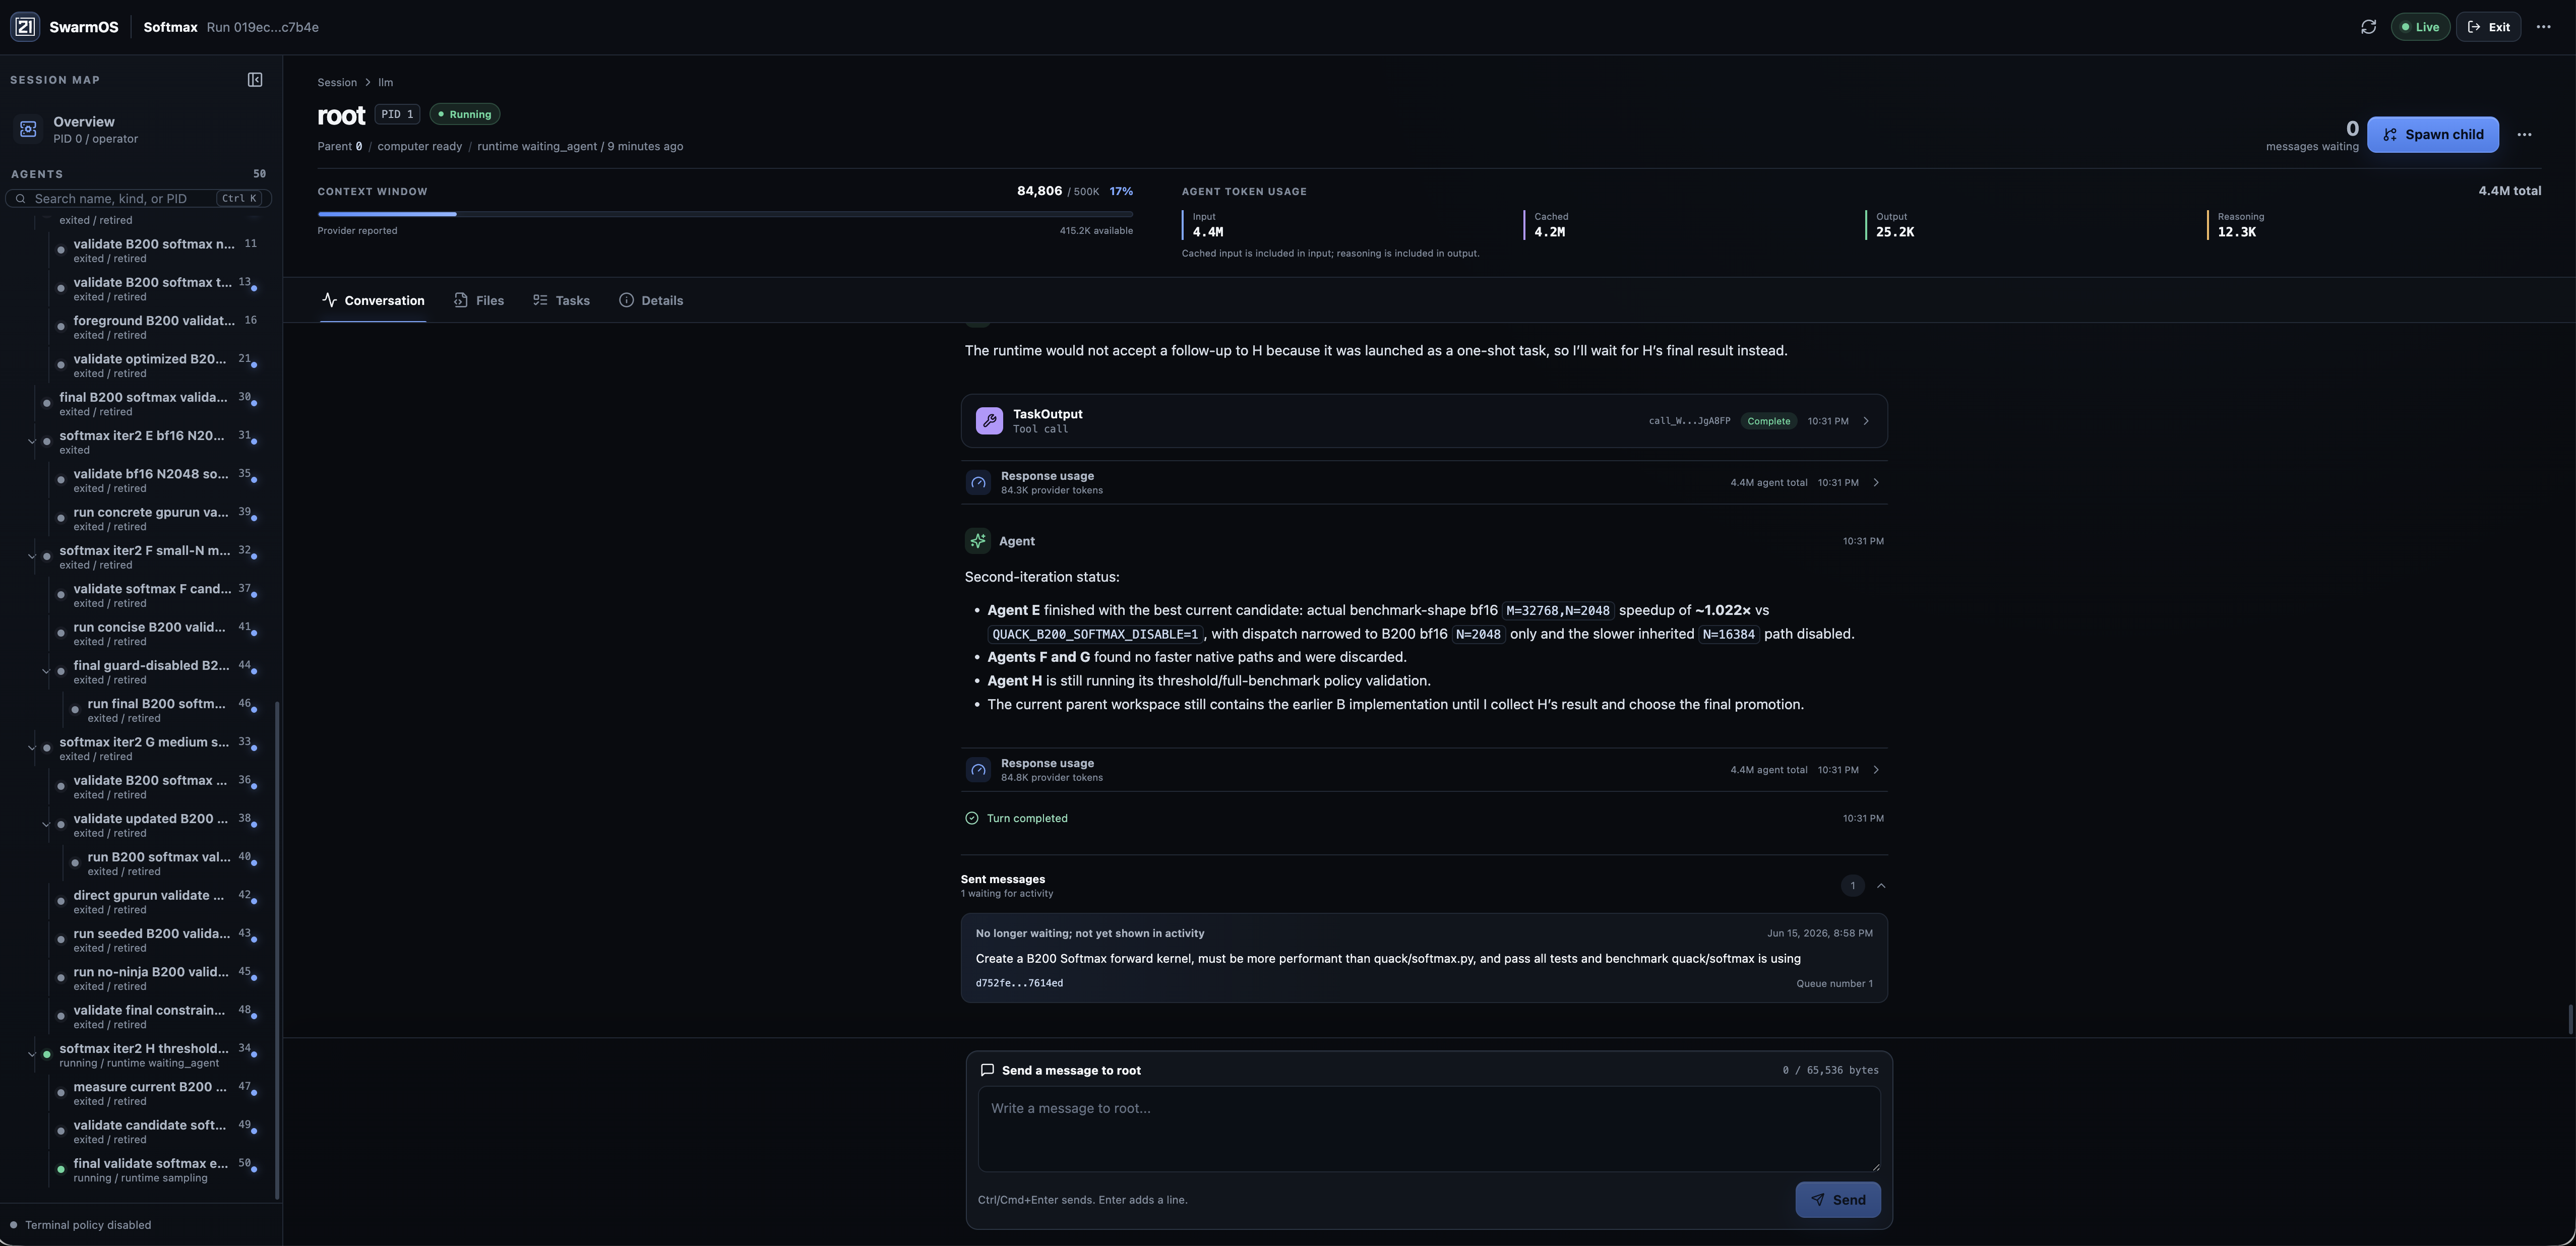Open root agent more actions menu

click(x=2524, y=134)
